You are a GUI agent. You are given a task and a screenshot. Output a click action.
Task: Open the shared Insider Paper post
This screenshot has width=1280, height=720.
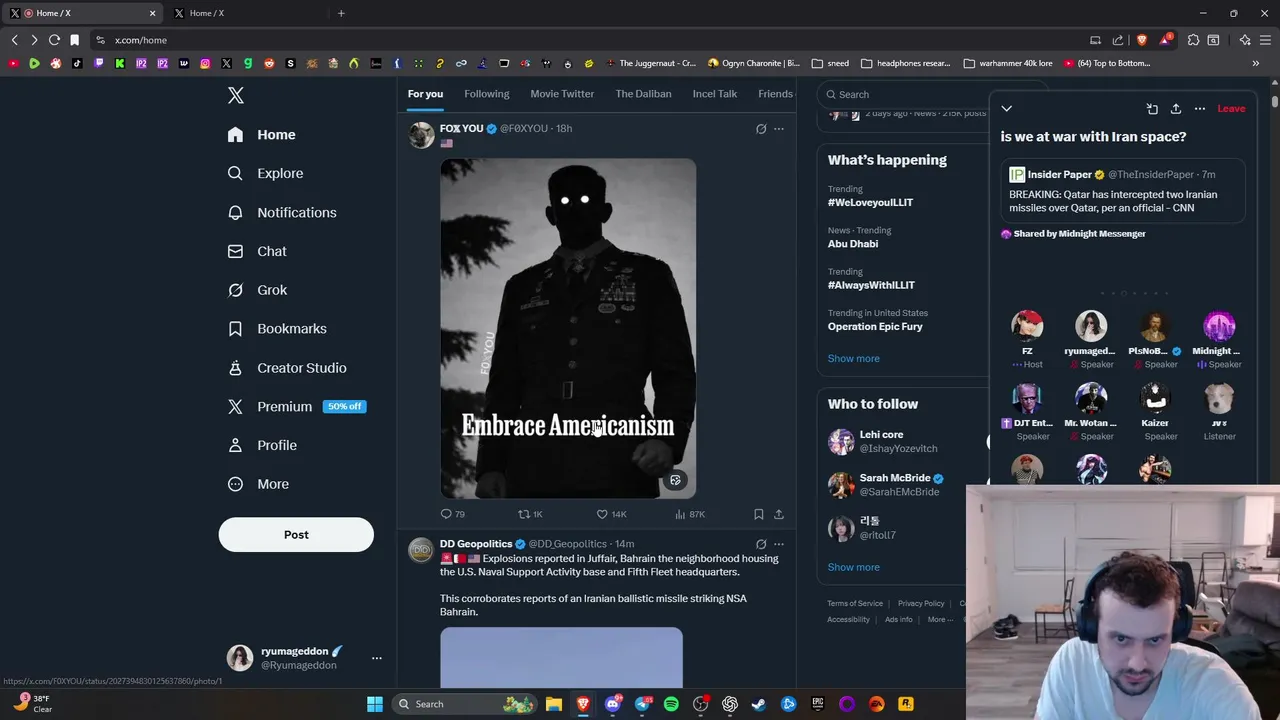point(1123,191)
